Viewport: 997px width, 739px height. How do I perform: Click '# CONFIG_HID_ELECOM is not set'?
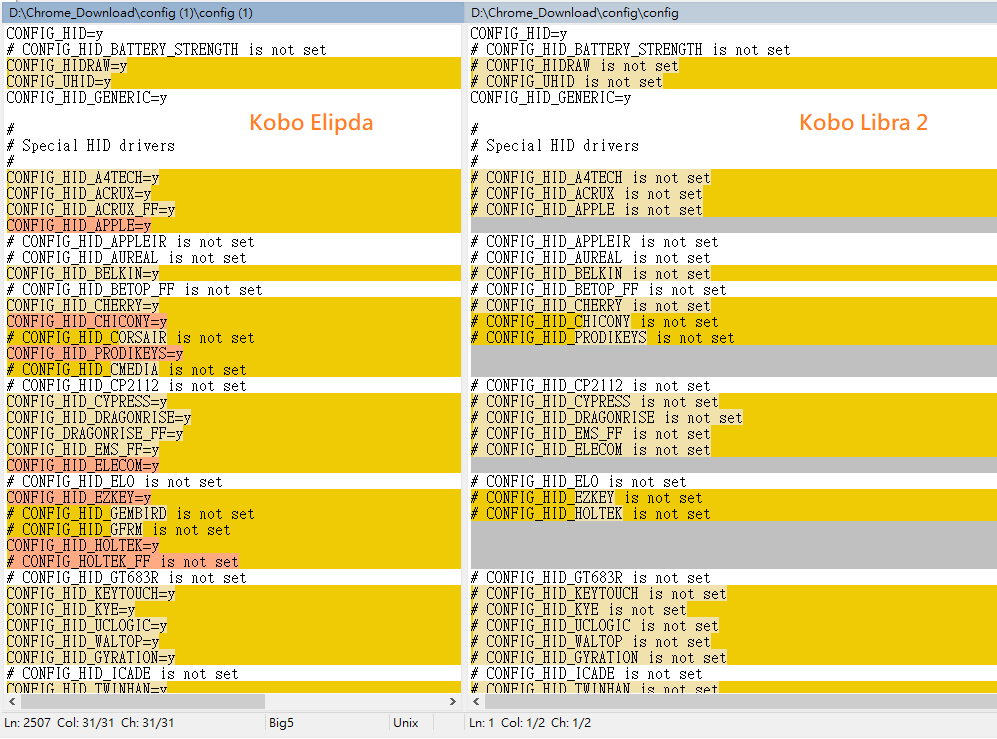click(591, 450)
